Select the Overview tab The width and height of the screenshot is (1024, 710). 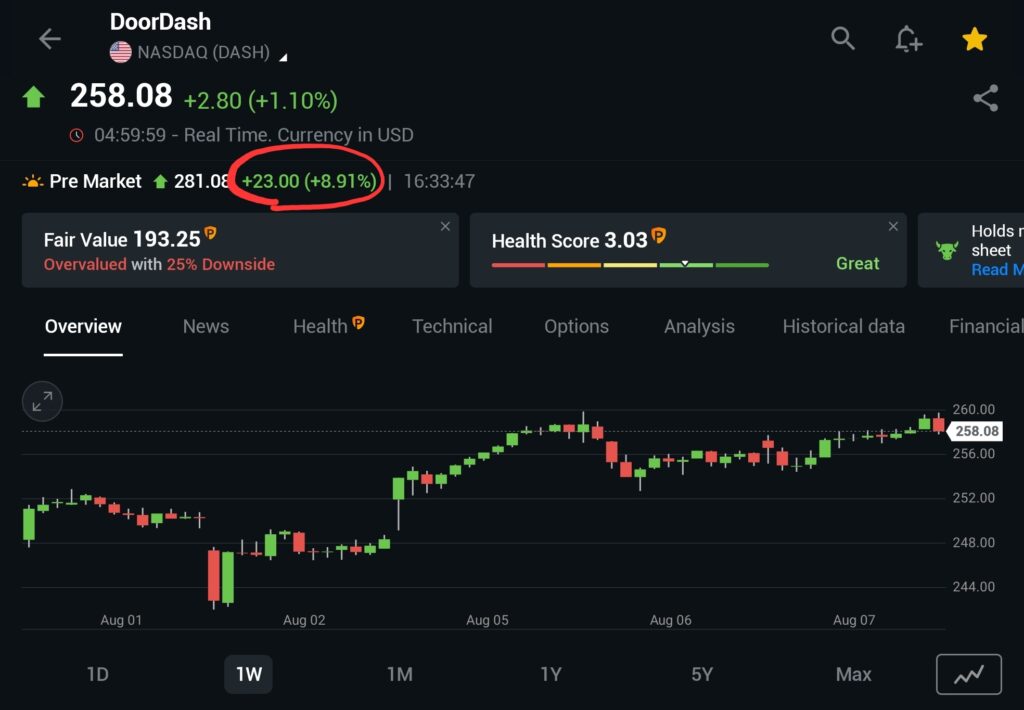[x=83, y=326]
